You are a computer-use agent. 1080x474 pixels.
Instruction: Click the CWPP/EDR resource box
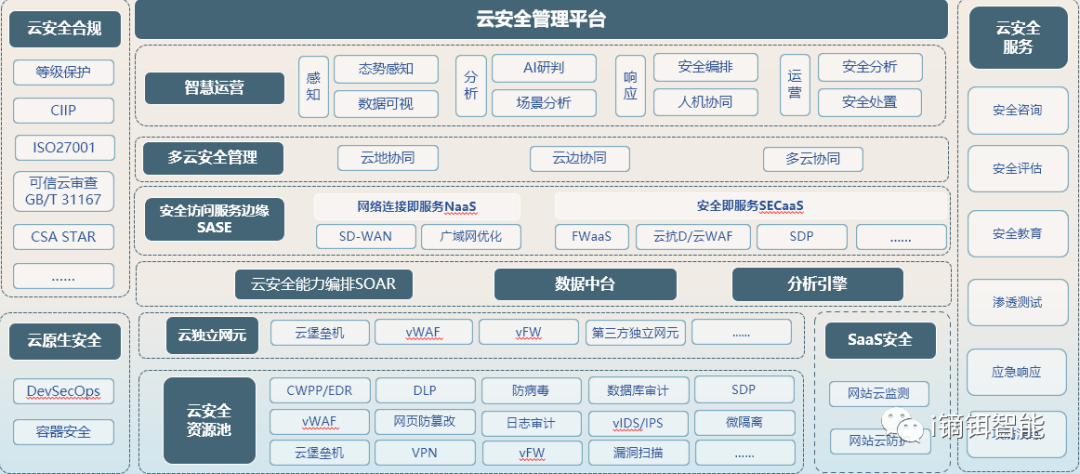(x=319, y=390)
